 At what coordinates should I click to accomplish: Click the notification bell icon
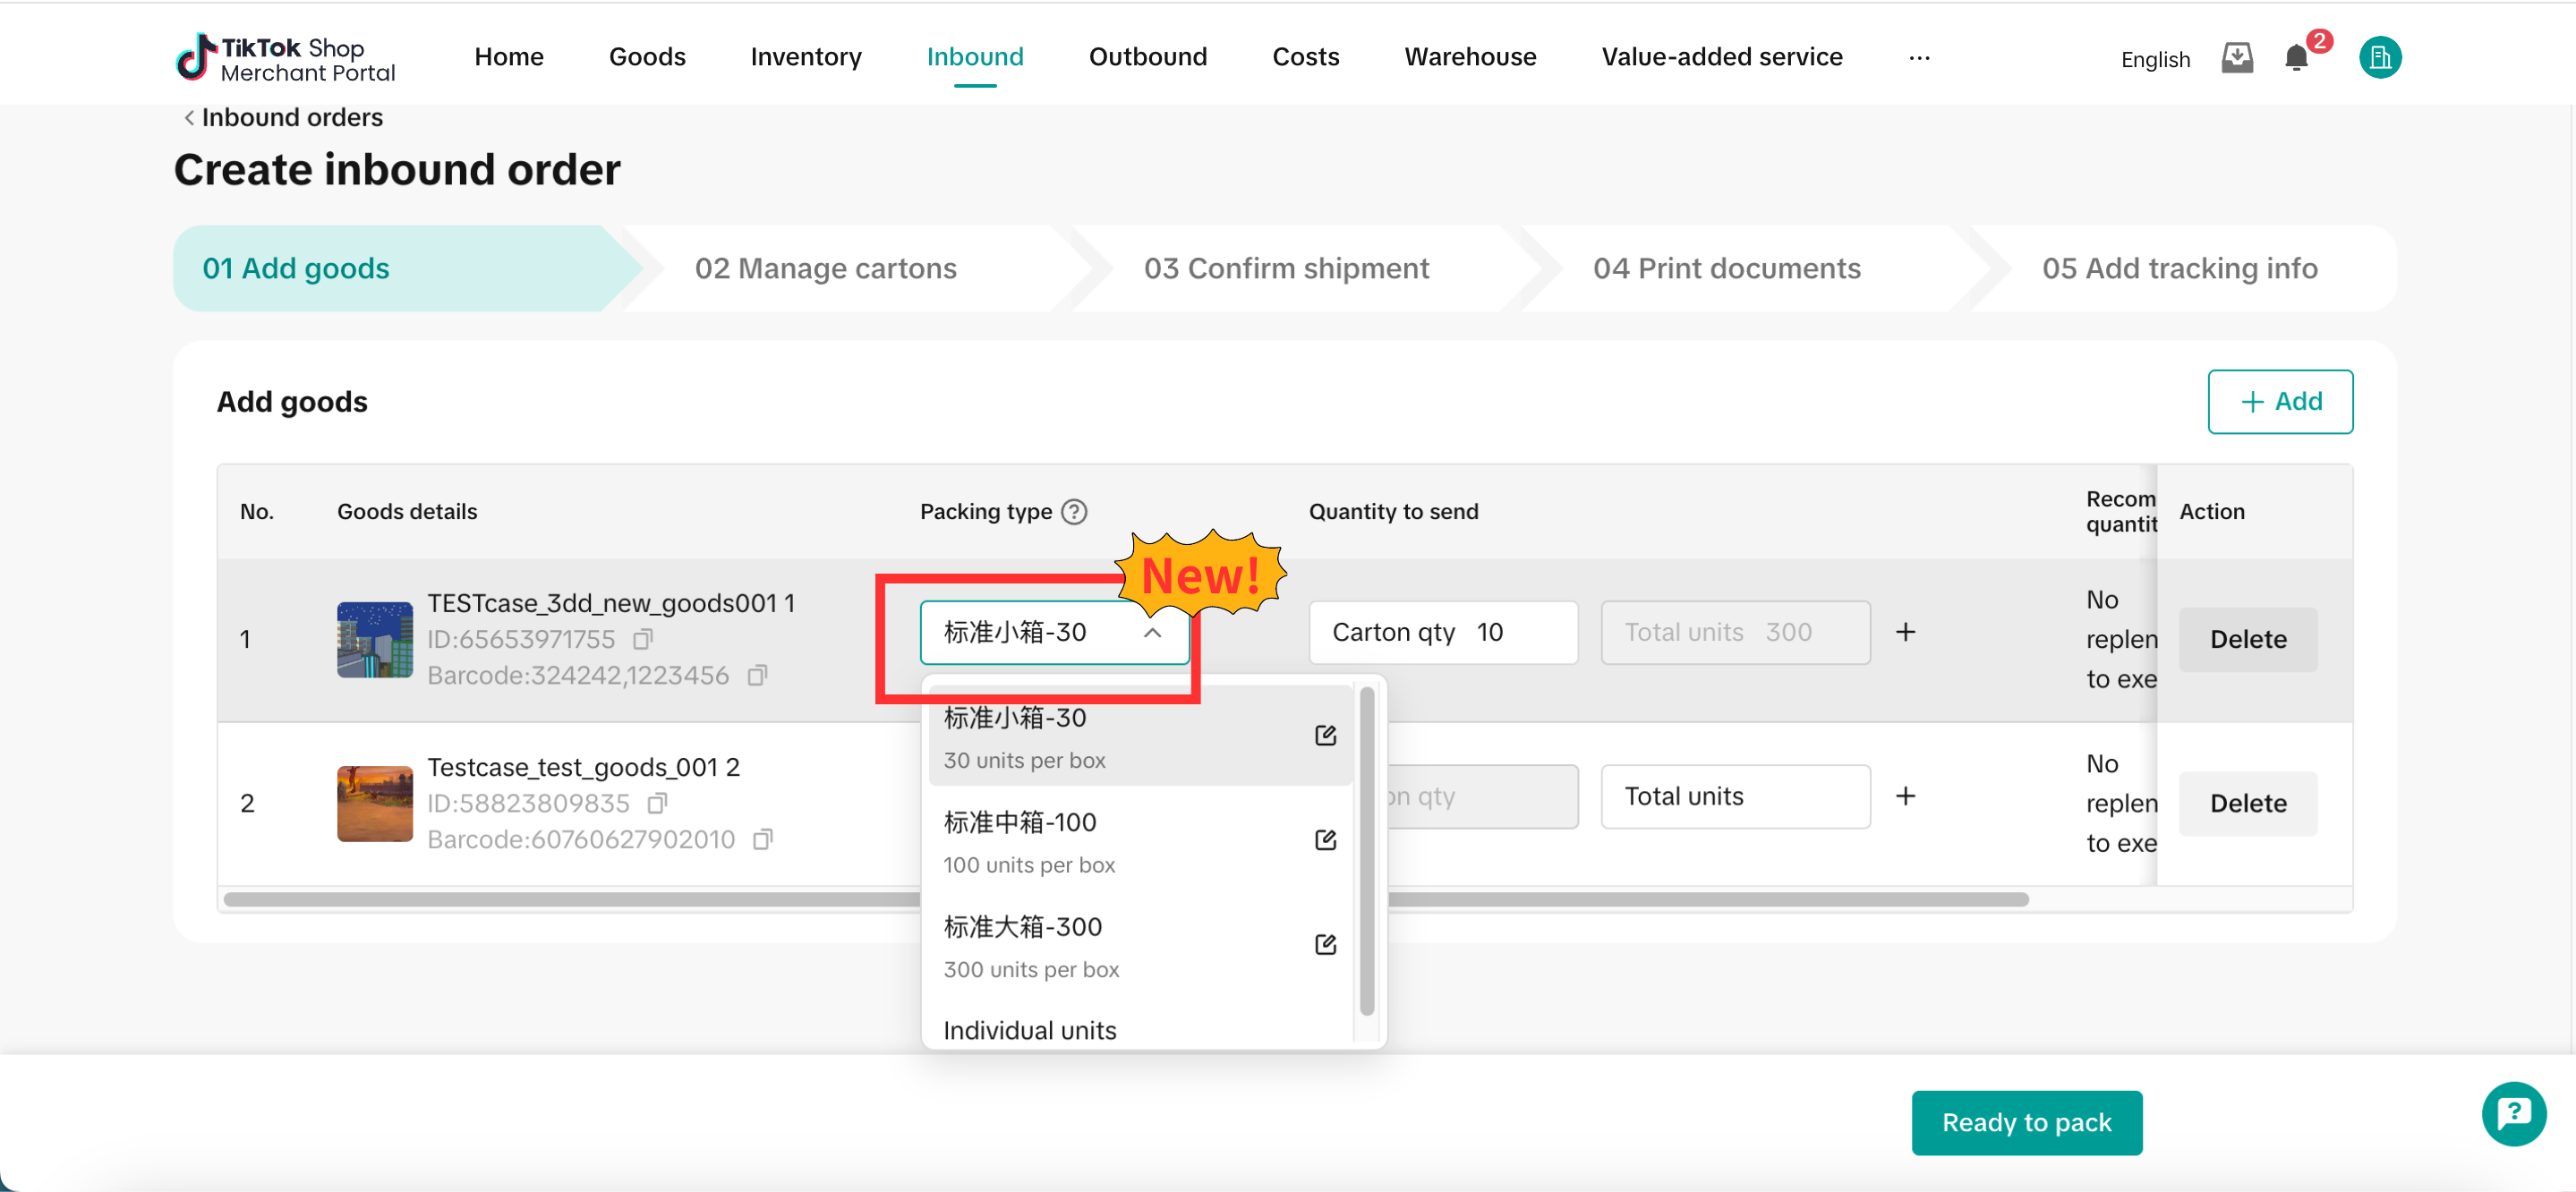tap(2296, 58)
